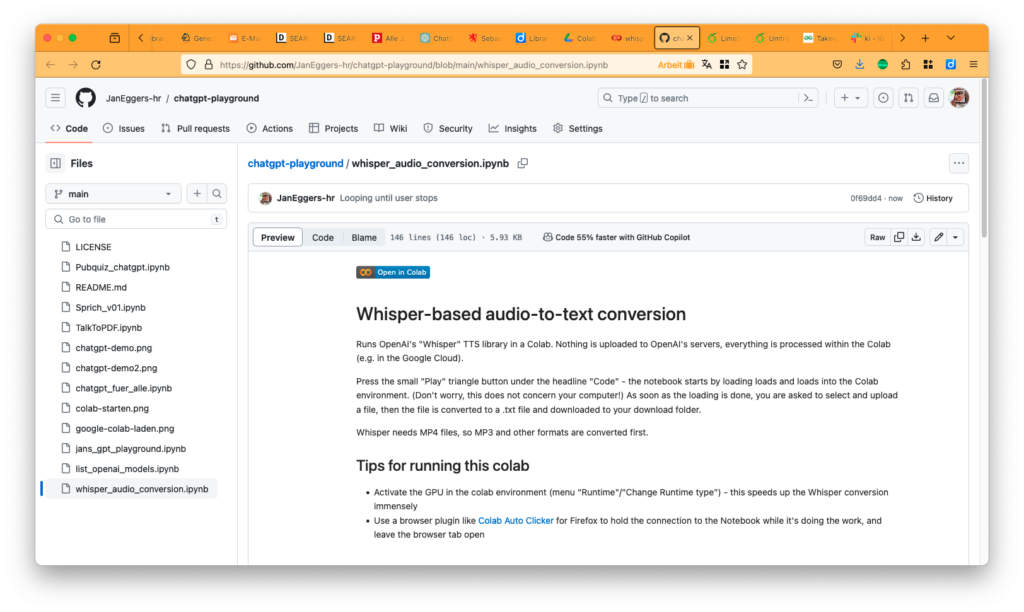The width and height of the screenshot is (1024, 612).
Task: Open the user avatar menu
Action: (x=959, y=98)
